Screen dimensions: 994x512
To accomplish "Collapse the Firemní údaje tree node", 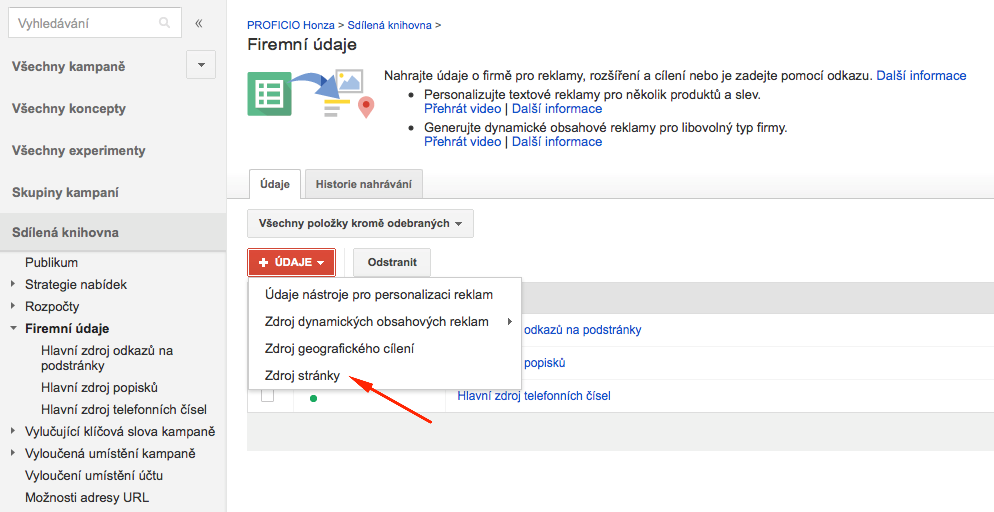I will coord(13,328).
